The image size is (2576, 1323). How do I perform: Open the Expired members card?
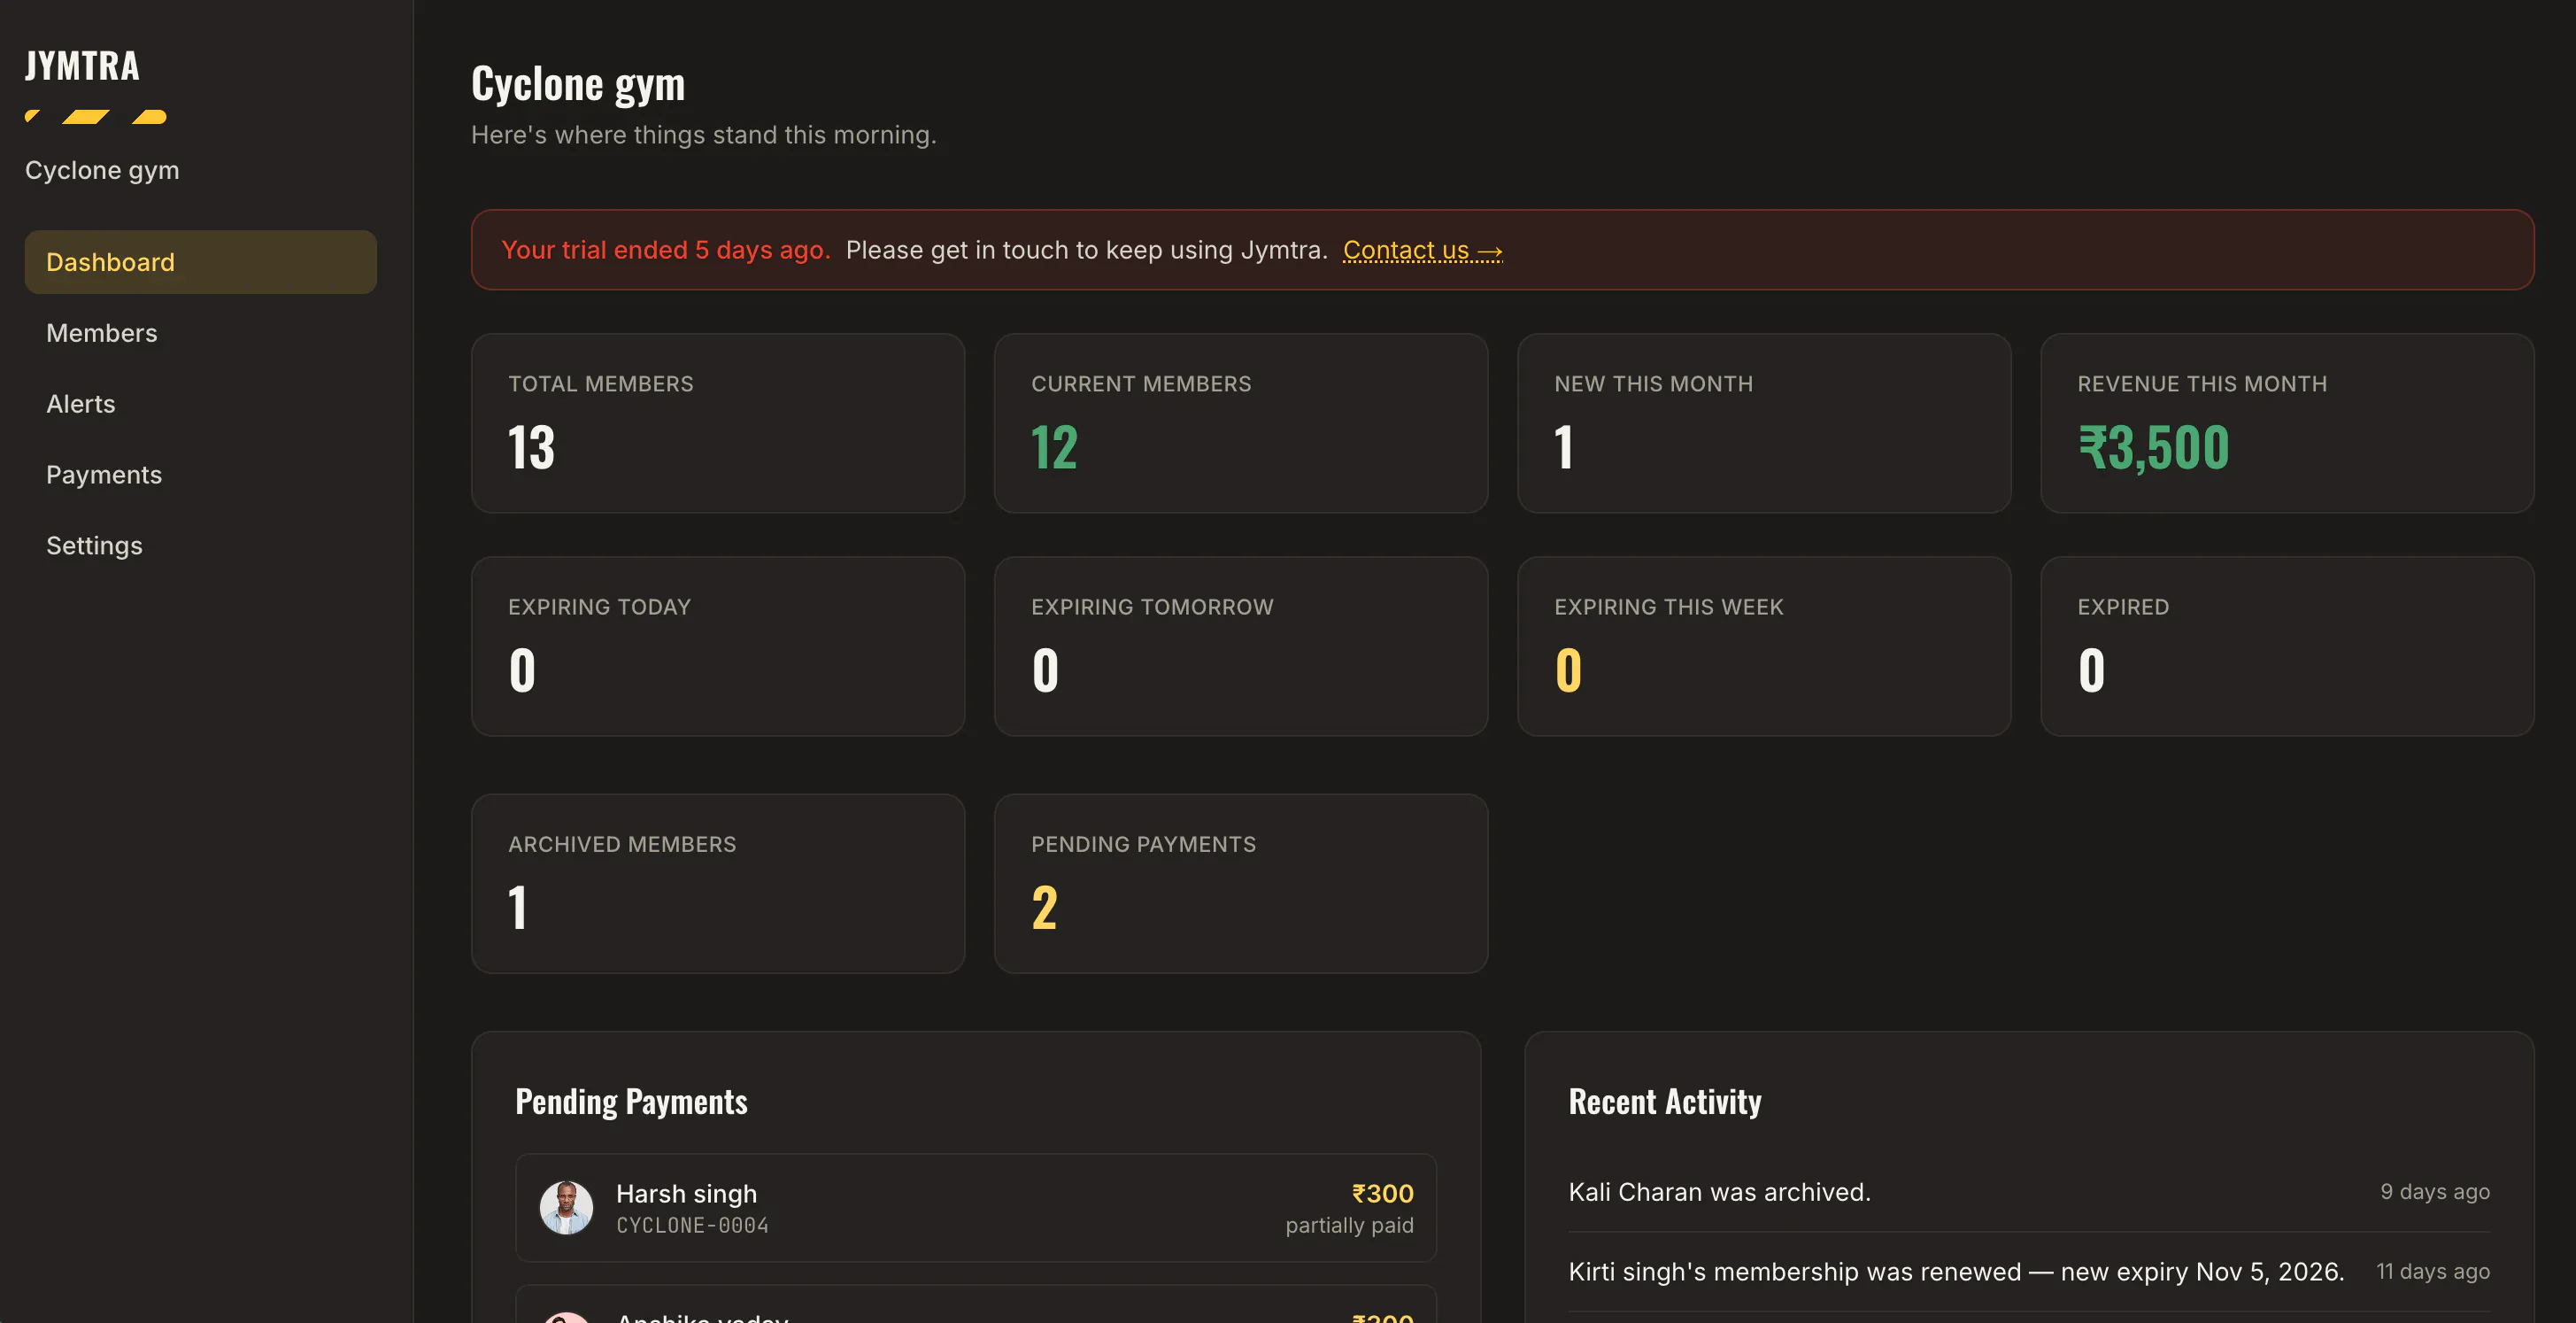(x=2287, y=646)
